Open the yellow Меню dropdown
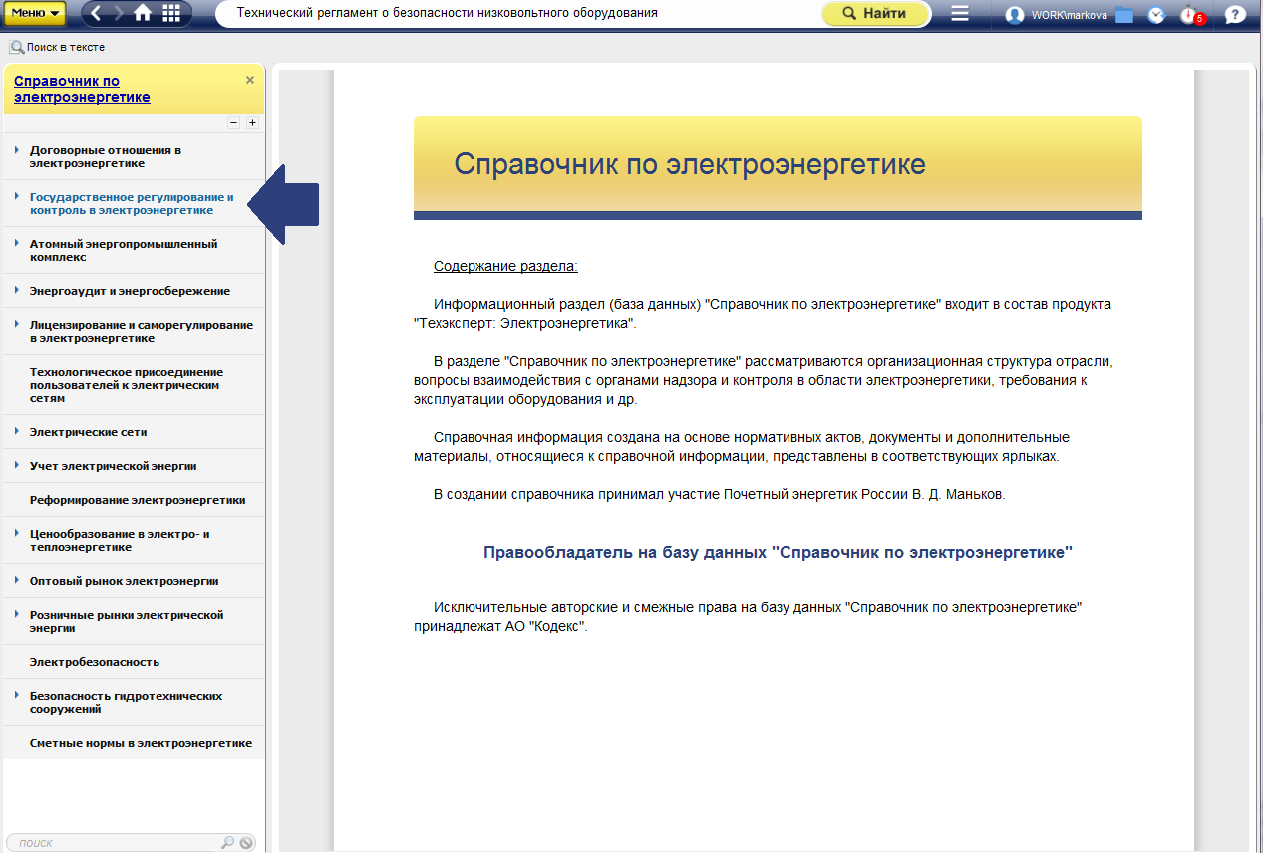Viewport: 1263px width, 853px height. 37,13
